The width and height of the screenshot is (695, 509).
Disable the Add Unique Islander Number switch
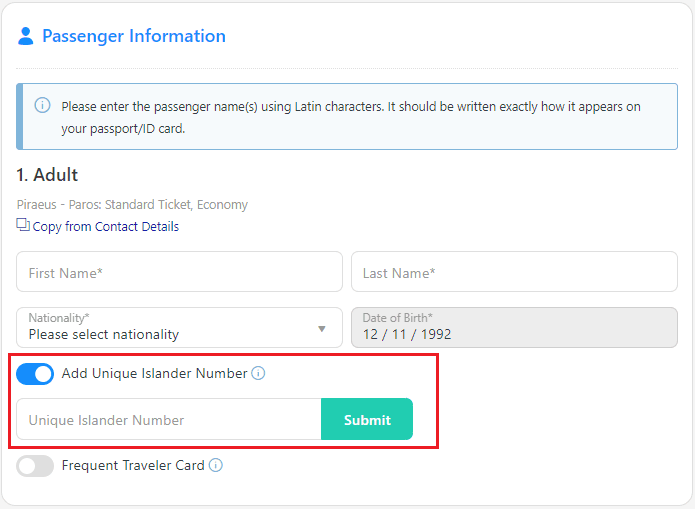coord(35,374)
